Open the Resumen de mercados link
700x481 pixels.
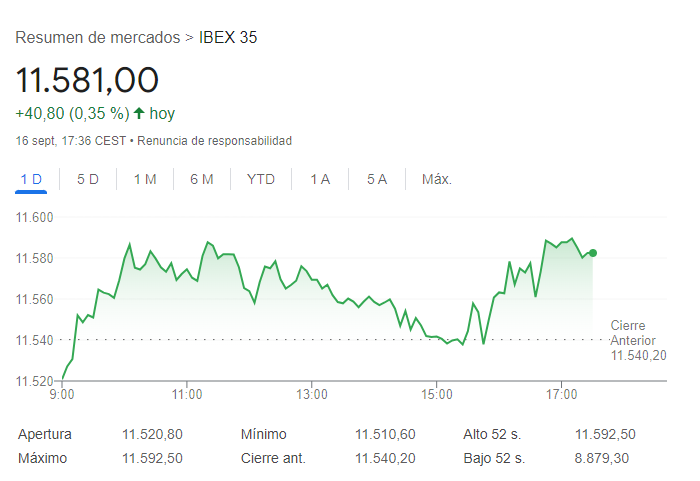pyautogui.click(x=98, y=38)
